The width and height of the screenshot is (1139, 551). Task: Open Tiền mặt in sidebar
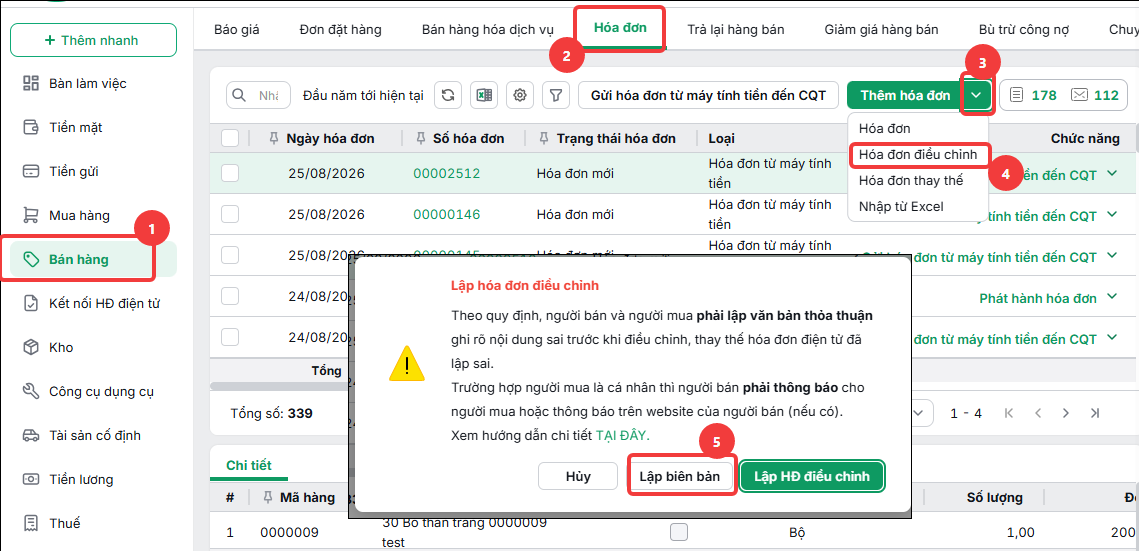[76, 128]
